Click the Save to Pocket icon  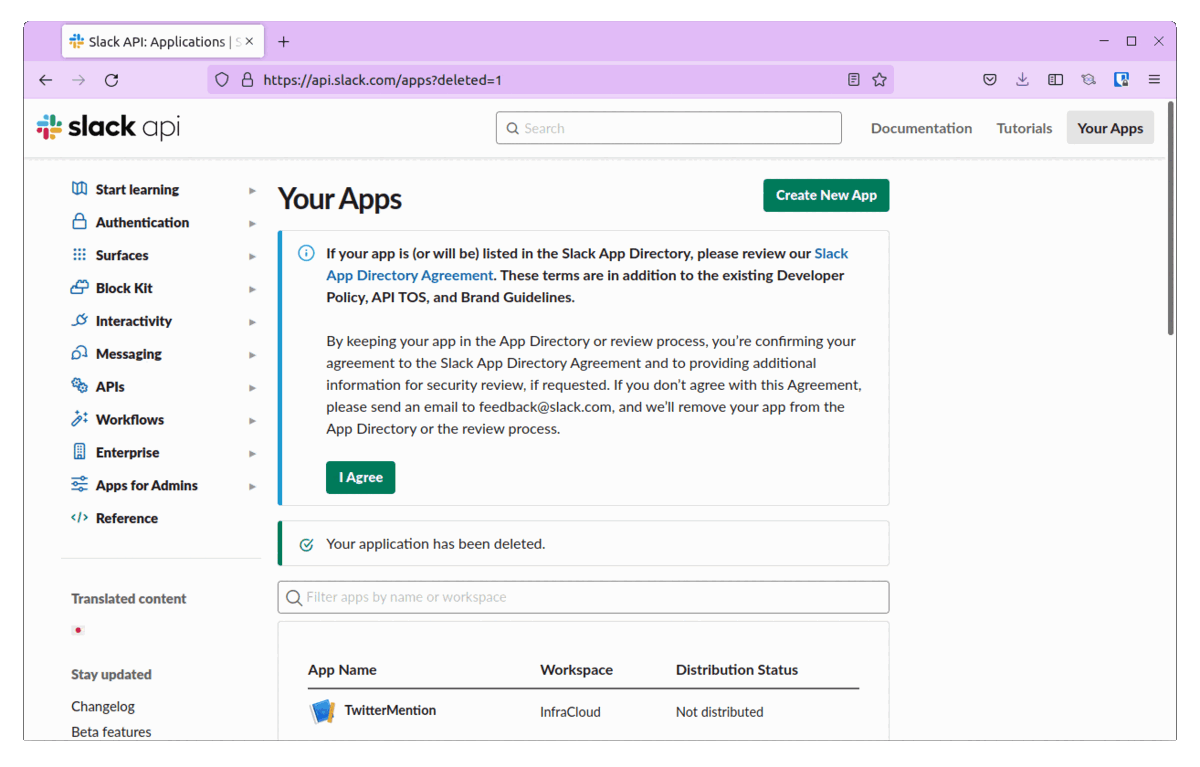pos(989,79)
